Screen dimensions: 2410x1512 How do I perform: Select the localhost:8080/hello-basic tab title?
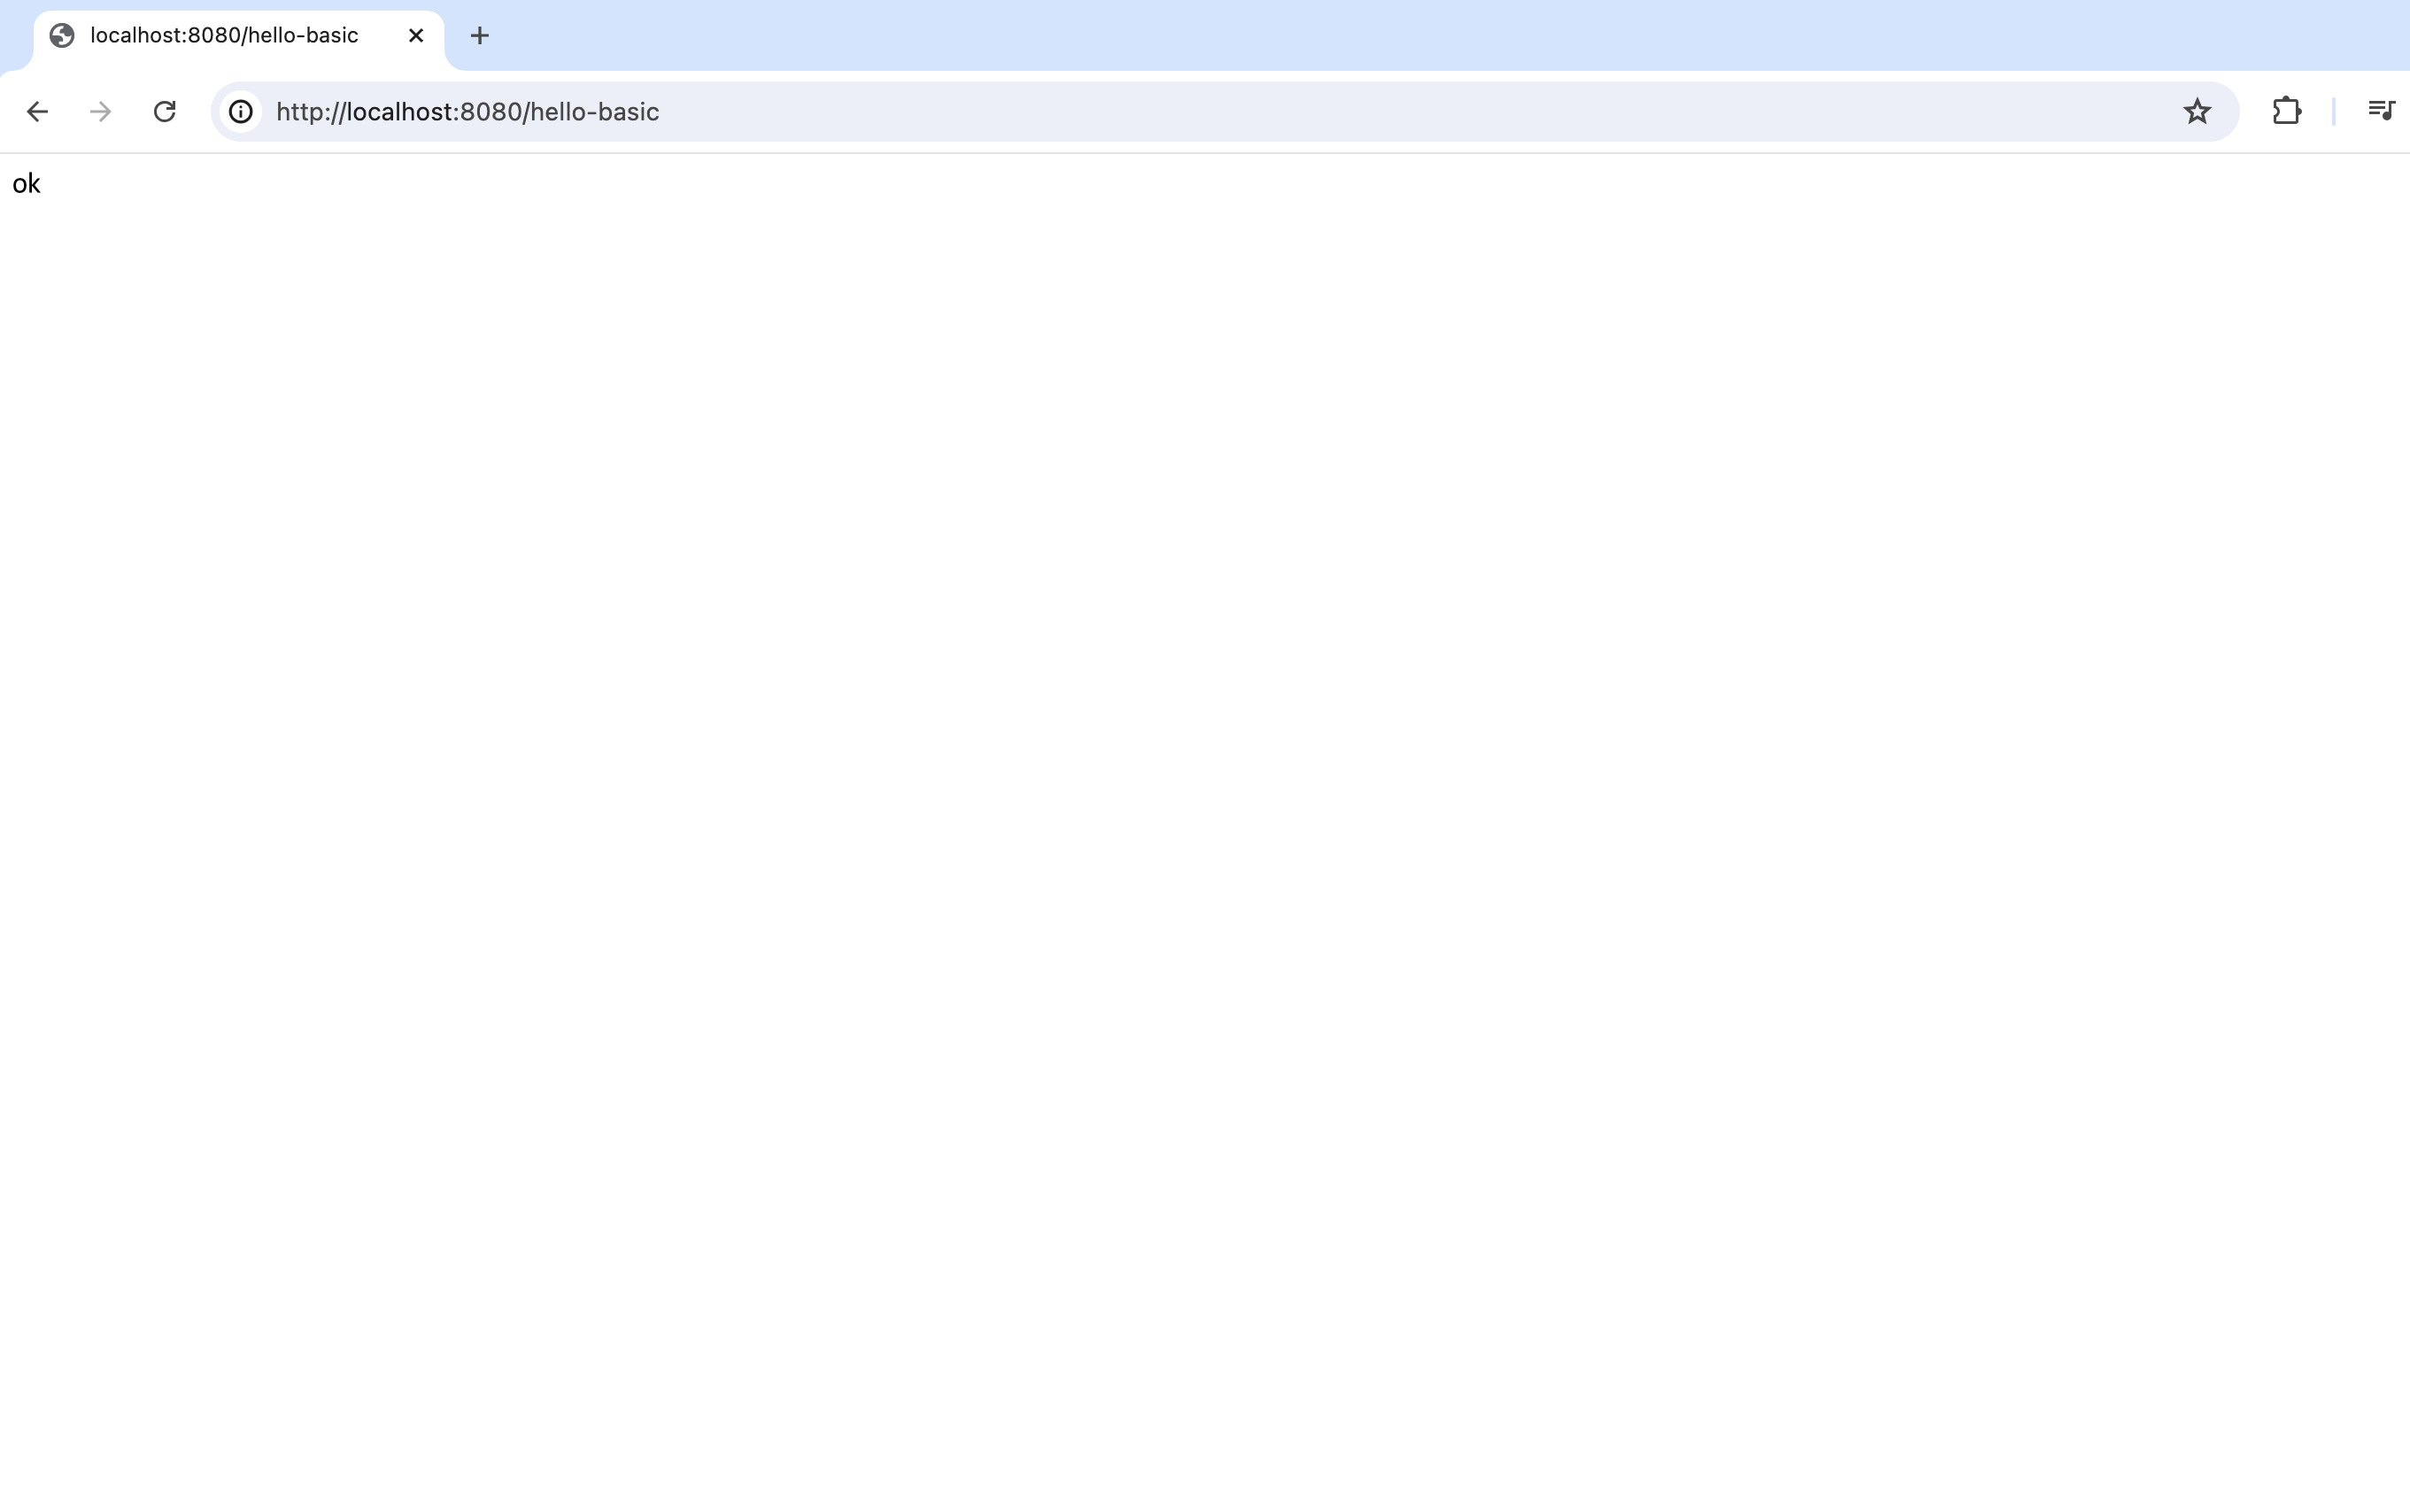pyautogui.click(x=224, y=36)
